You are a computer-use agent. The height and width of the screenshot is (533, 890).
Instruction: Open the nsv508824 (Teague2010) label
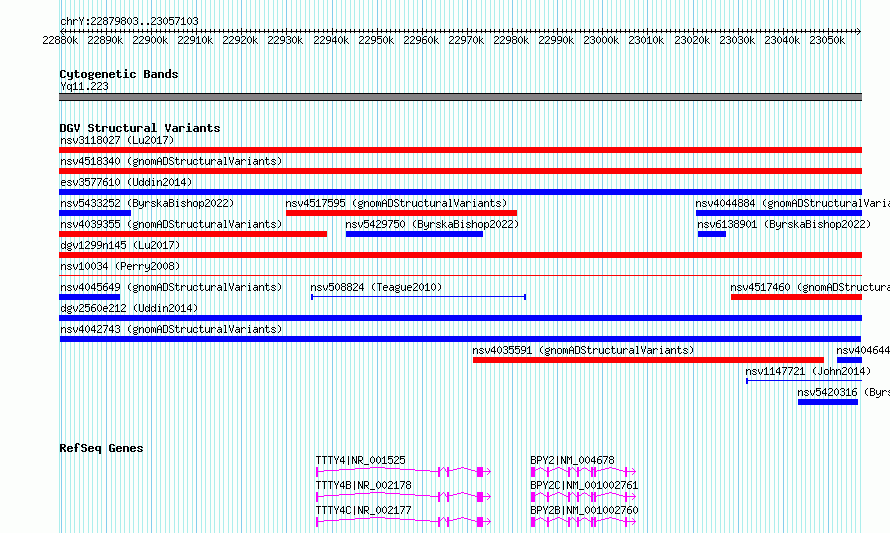point(376,287)
